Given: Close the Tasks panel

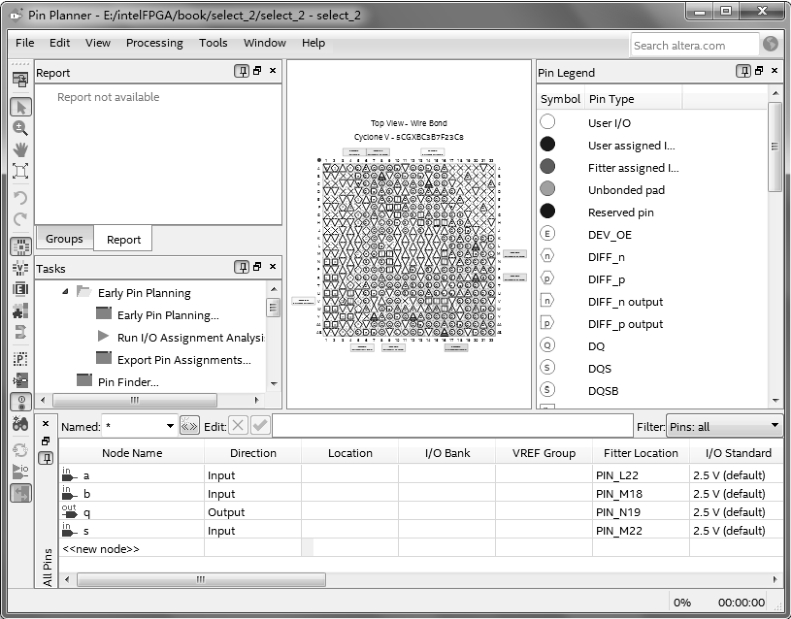Looking at the screenshot, I should tap(273, 266).
